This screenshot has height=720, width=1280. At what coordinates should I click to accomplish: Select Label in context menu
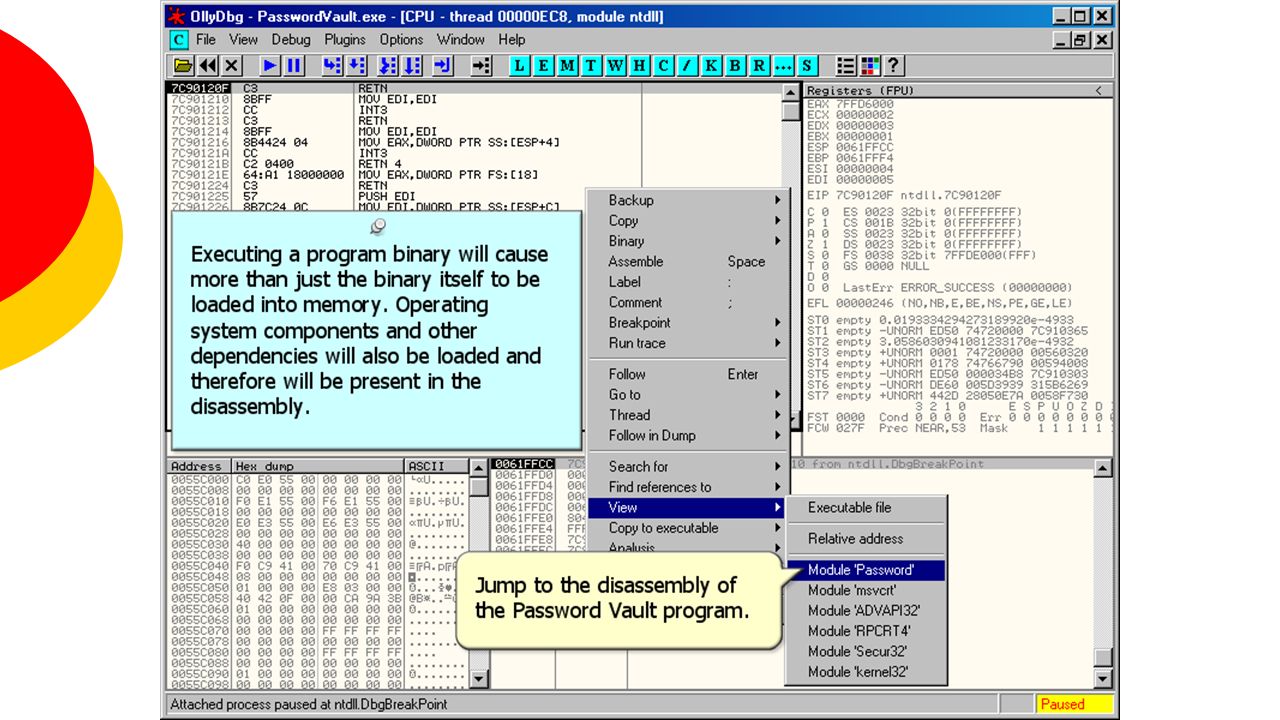point(686,282)
